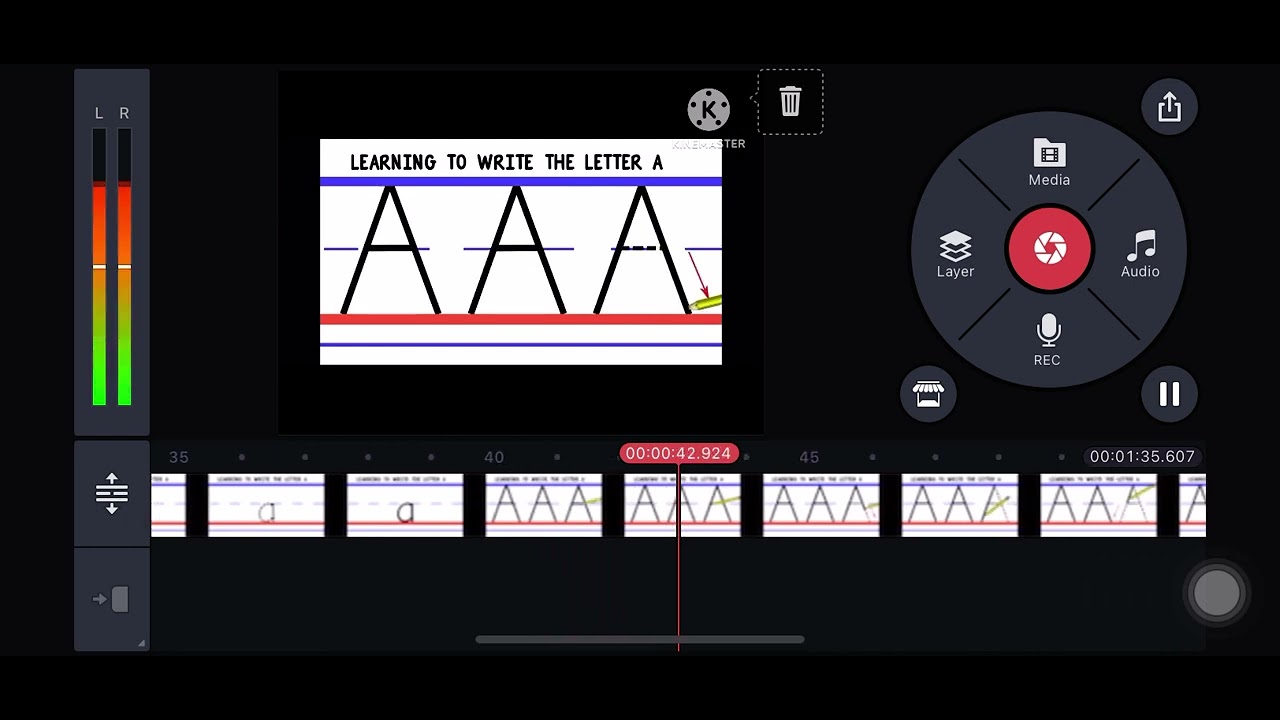The height and width of the screenshot is (720, 1280).
Task: Open the Media browser
Action: pos(1049,163)
